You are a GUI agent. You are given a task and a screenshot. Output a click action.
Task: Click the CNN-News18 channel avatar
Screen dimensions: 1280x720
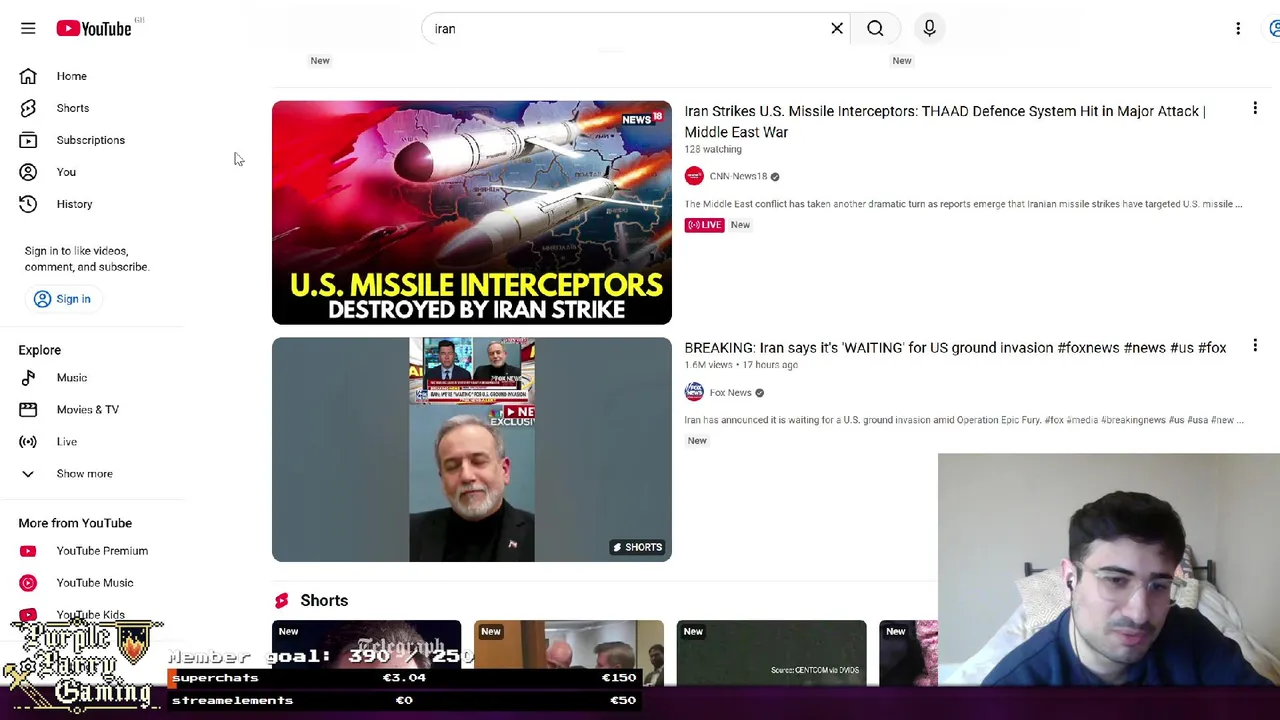694,176
